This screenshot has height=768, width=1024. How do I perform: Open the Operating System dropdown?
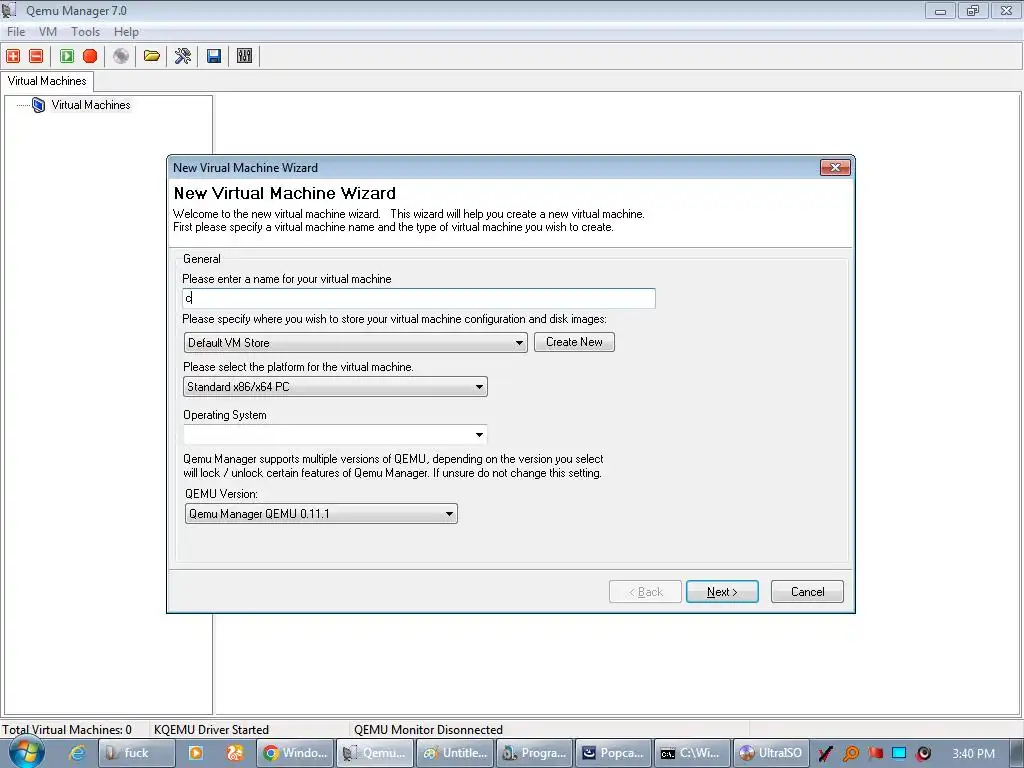335,435
